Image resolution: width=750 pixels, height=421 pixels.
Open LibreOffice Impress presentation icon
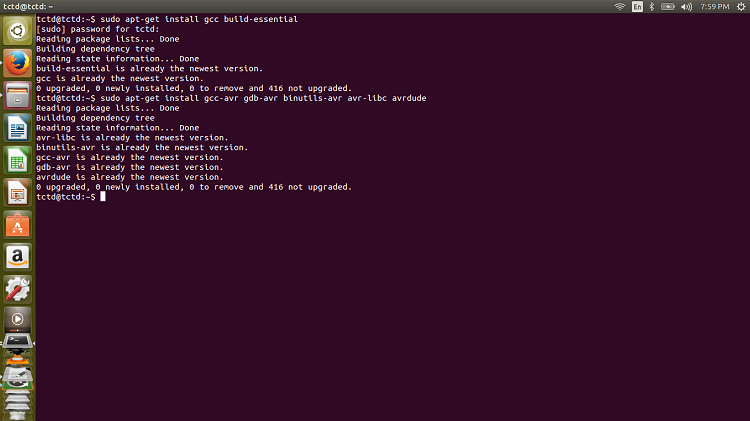(17, 192)
